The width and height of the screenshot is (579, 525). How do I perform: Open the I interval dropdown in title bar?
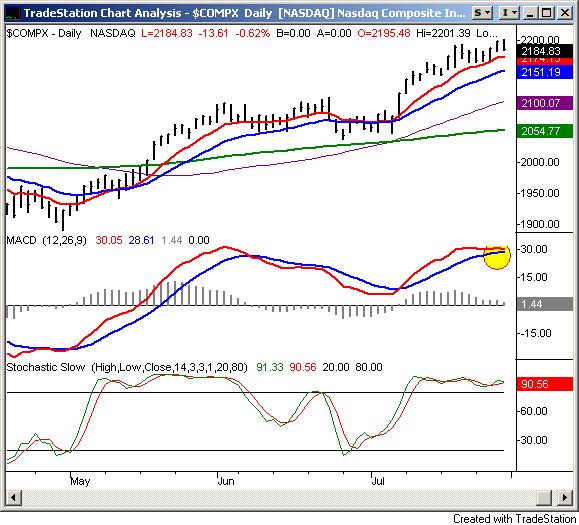[x=510, y=13]
